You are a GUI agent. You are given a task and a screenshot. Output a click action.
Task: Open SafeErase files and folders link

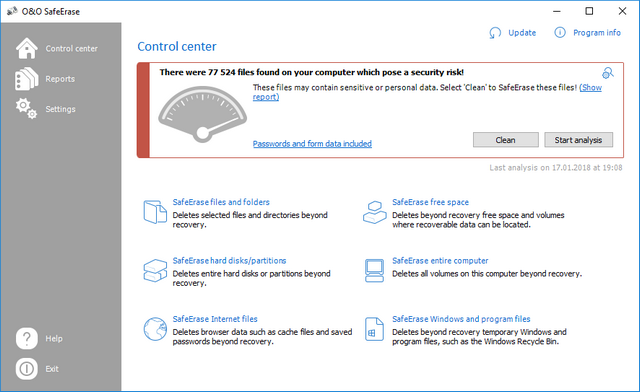221,202
